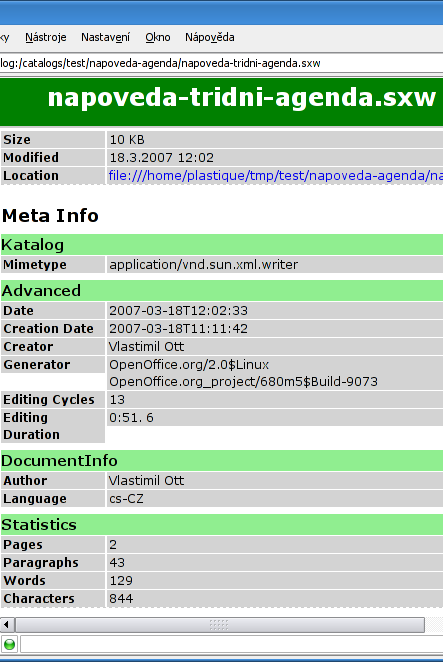Click the Advanced section header
Screen dimensions: 443x662
click(x=221, y=291)
